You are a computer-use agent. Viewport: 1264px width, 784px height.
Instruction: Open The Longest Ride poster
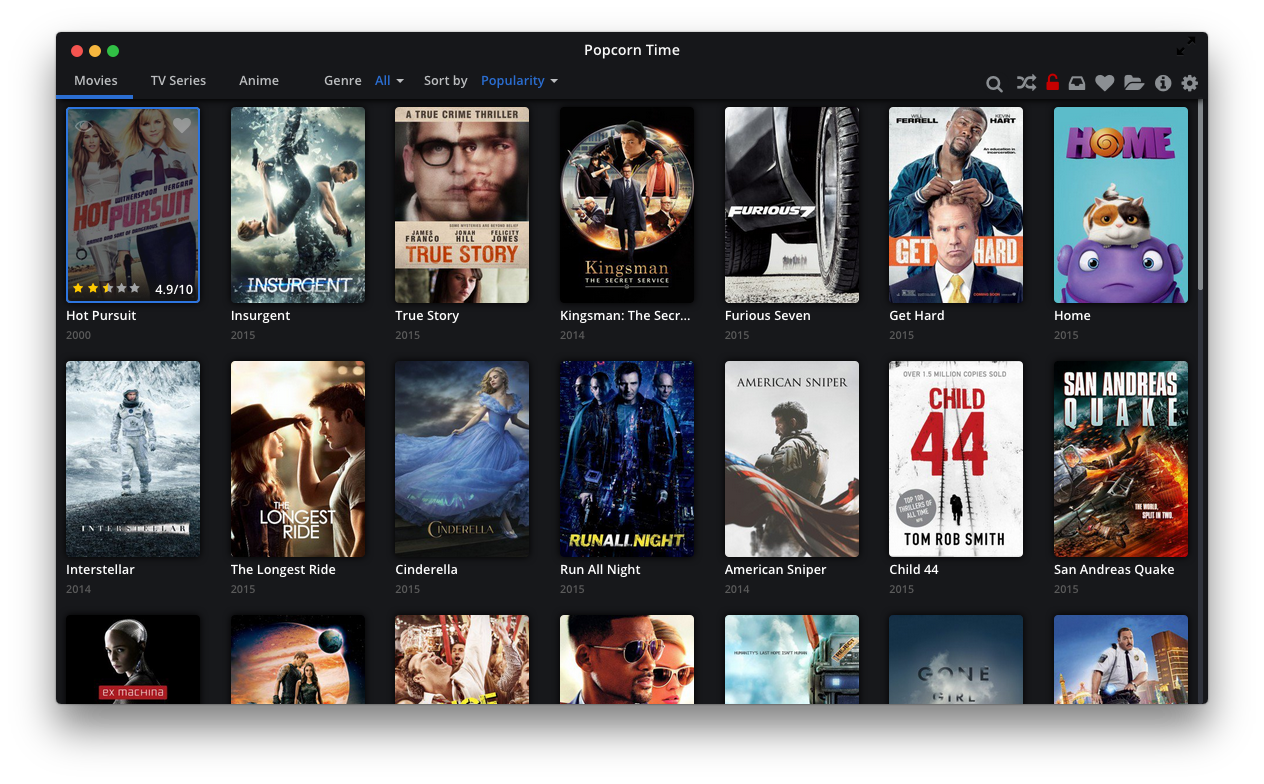[x=298, y=459]
